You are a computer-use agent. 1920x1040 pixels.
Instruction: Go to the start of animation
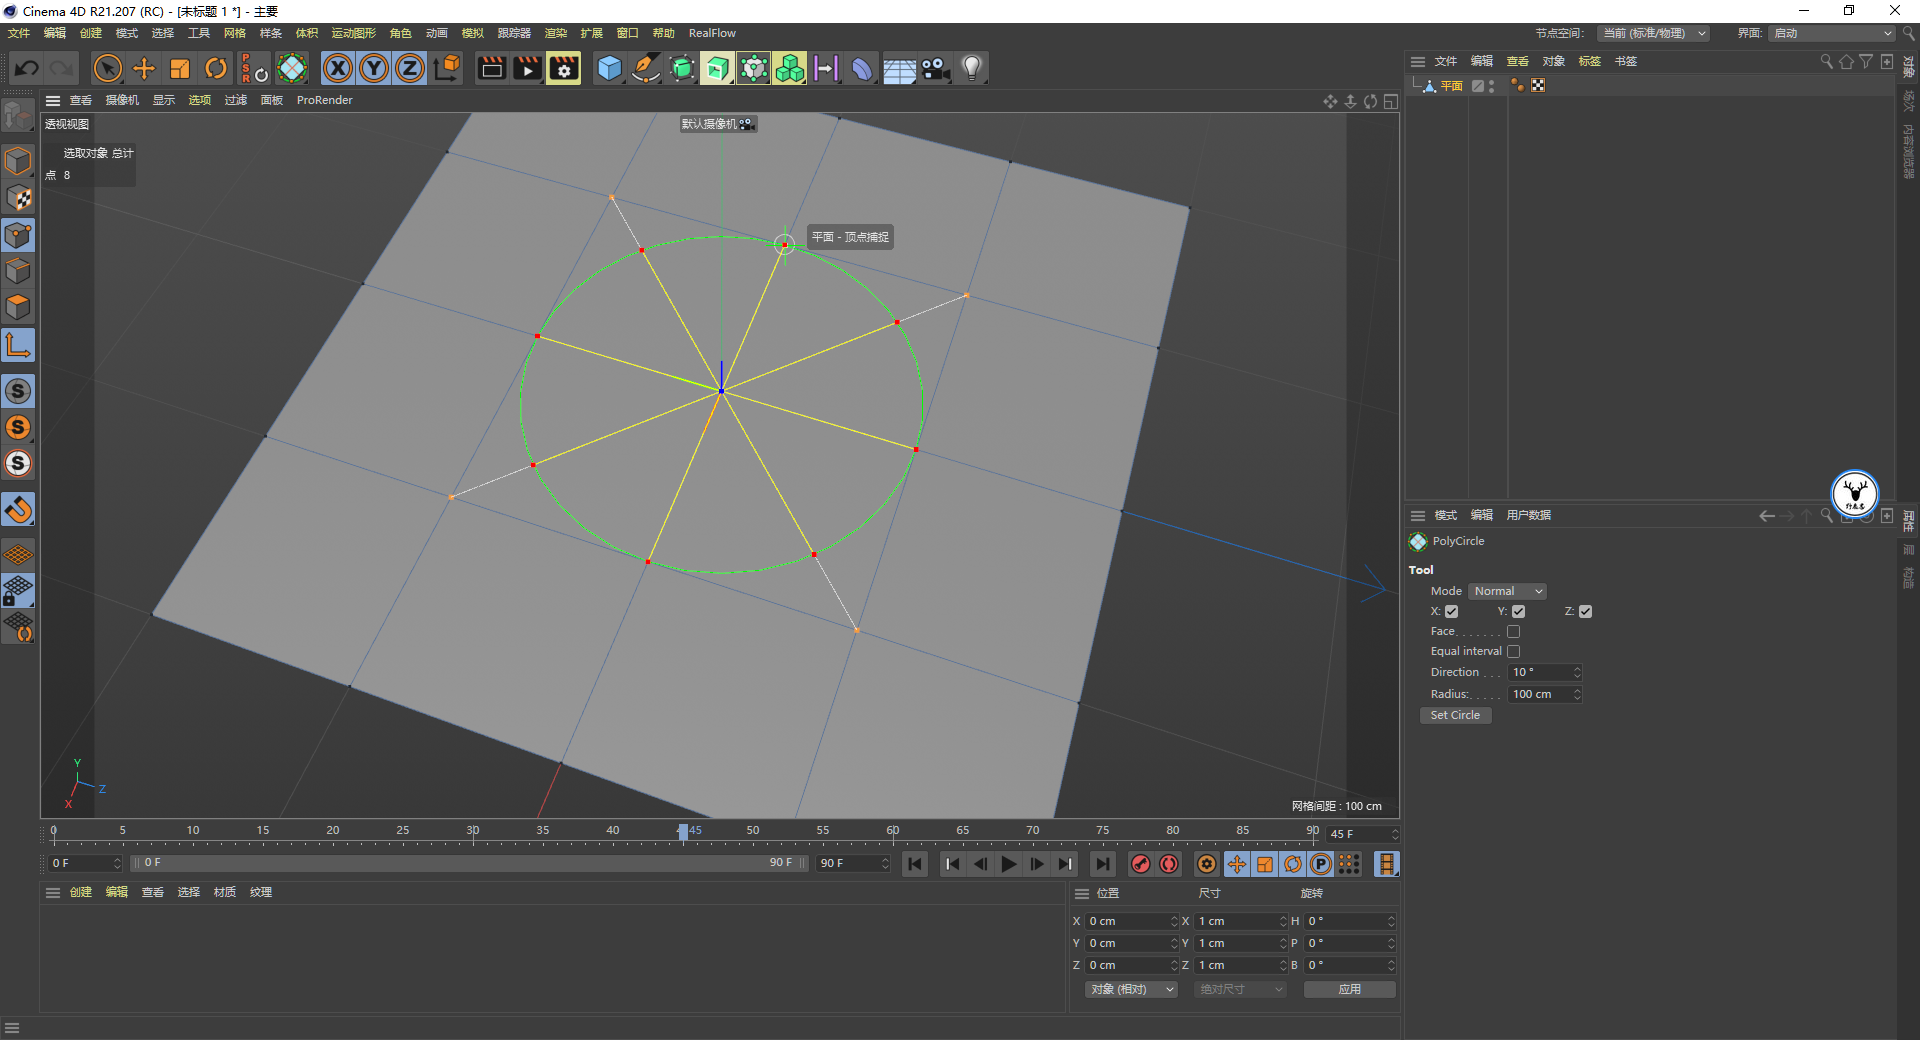(914, 864)
